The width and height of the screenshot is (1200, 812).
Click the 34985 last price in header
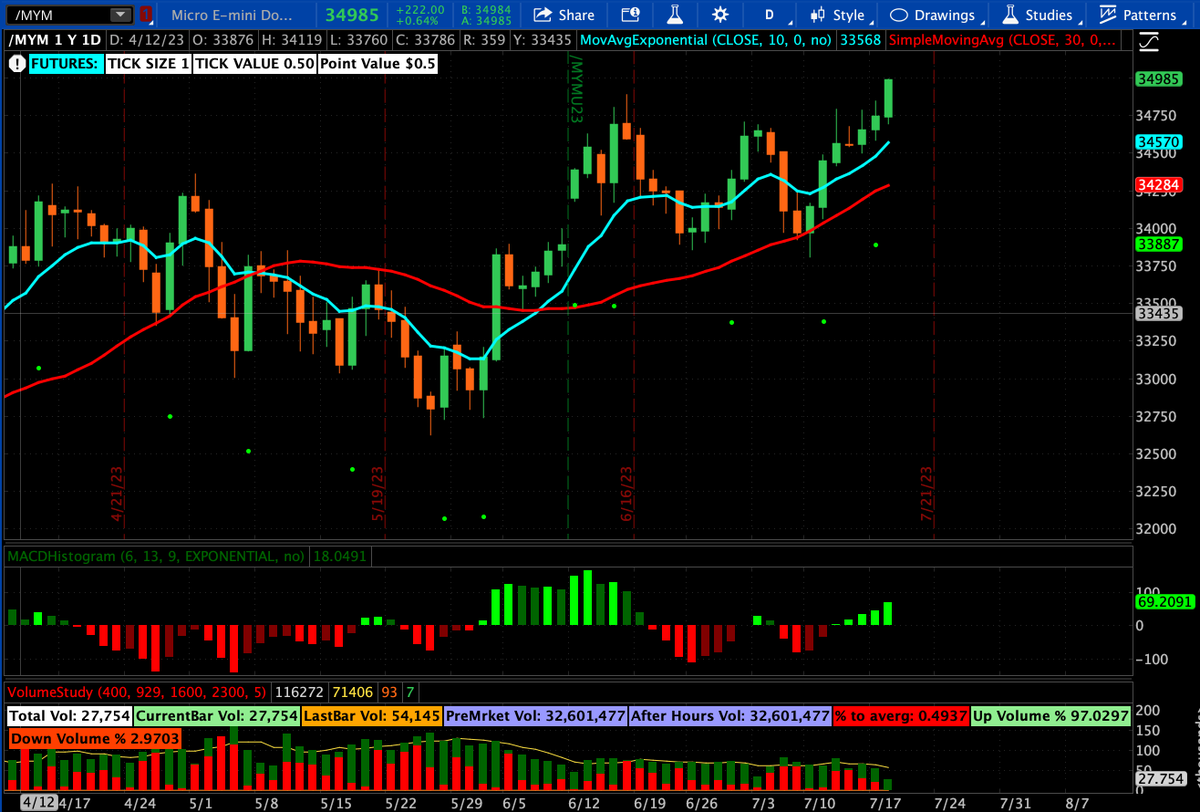tap(352, 15)
